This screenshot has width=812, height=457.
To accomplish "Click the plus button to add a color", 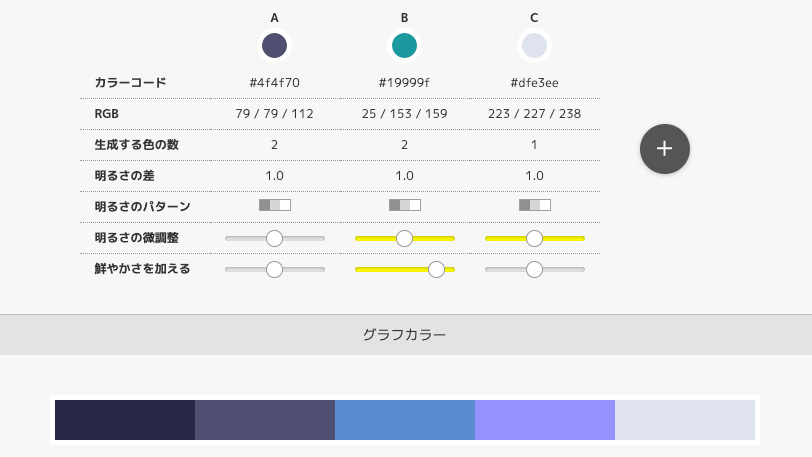I will [x=664, y=149].
